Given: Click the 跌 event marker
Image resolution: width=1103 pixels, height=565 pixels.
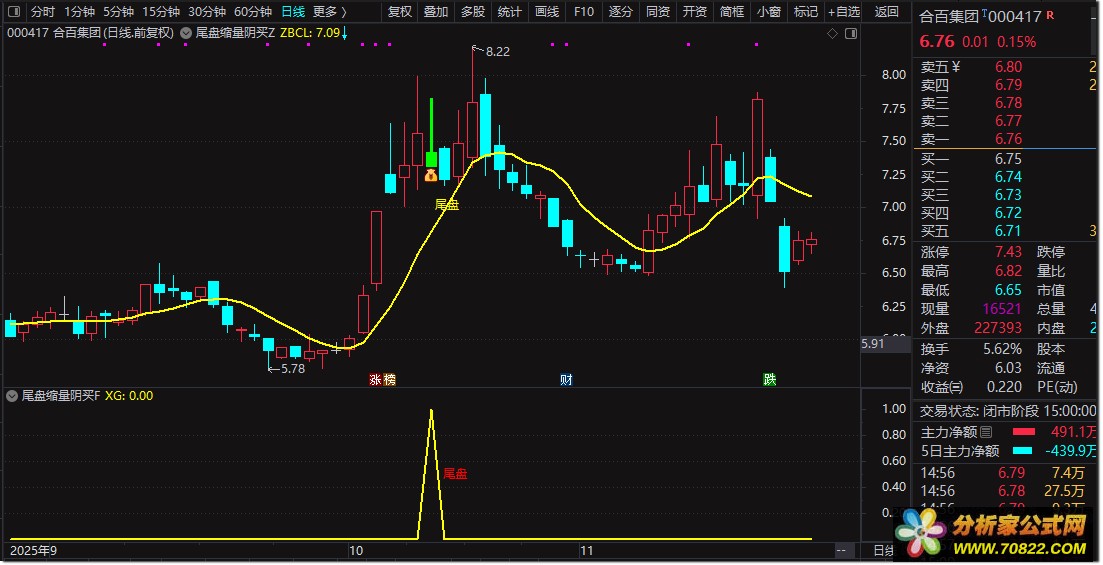Looking at the screenshot, I should coord(770,380).
